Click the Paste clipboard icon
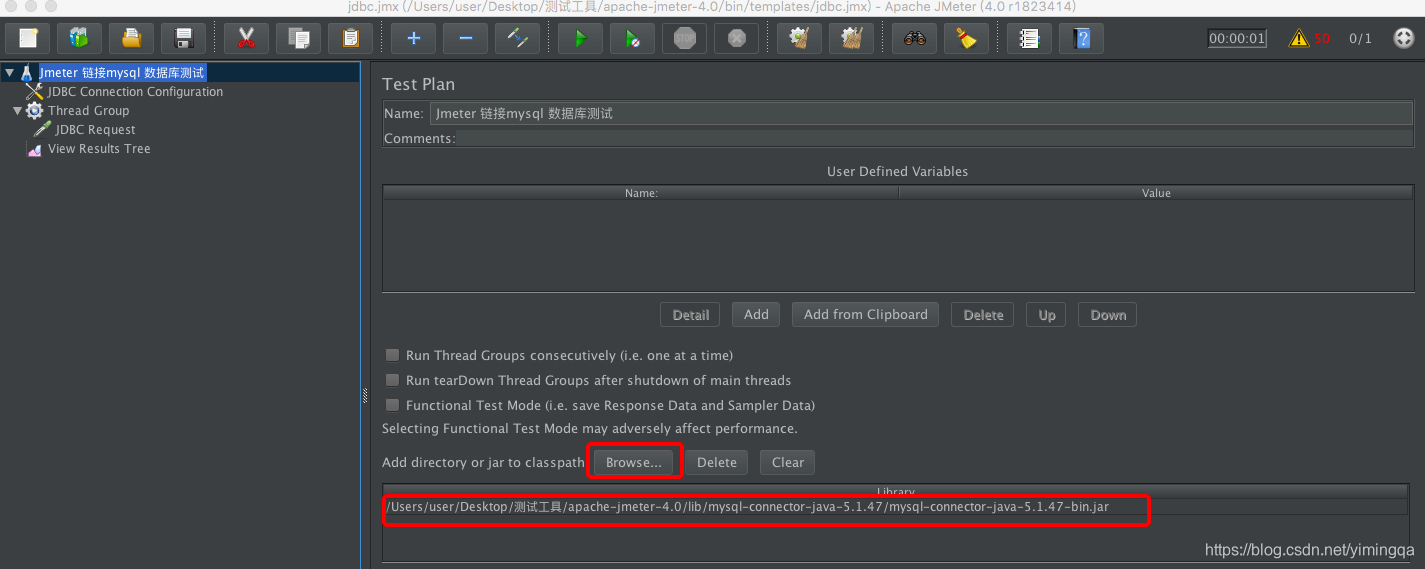 [350, 39]
